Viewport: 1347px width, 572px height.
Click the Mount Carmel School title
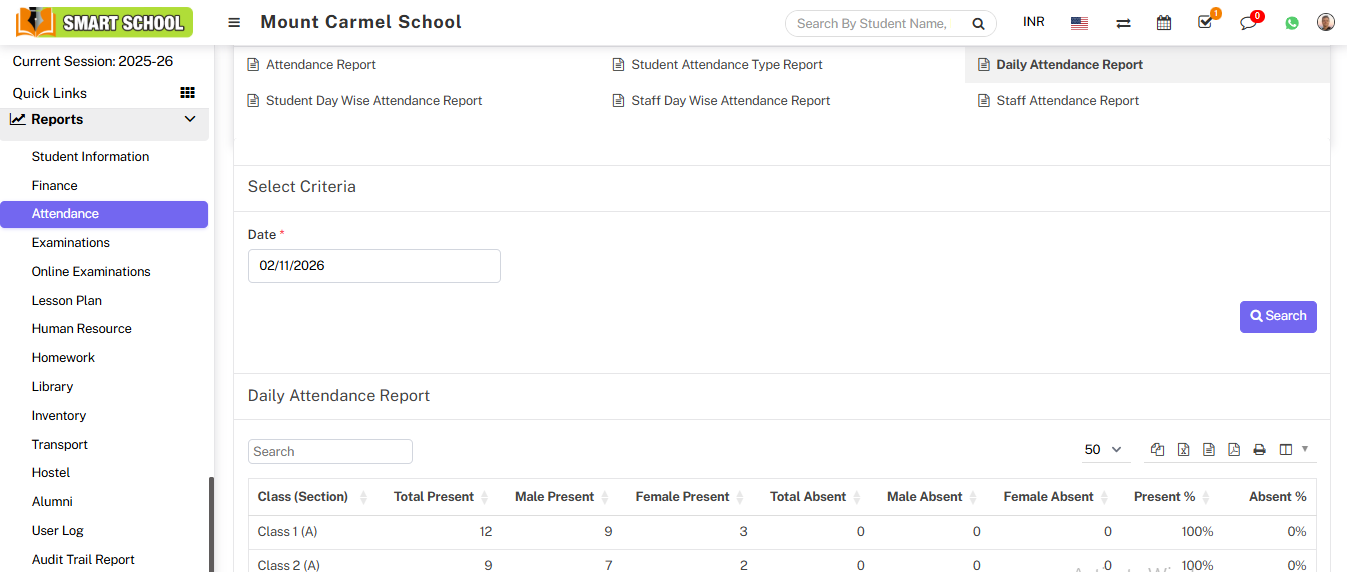[361, 21]
